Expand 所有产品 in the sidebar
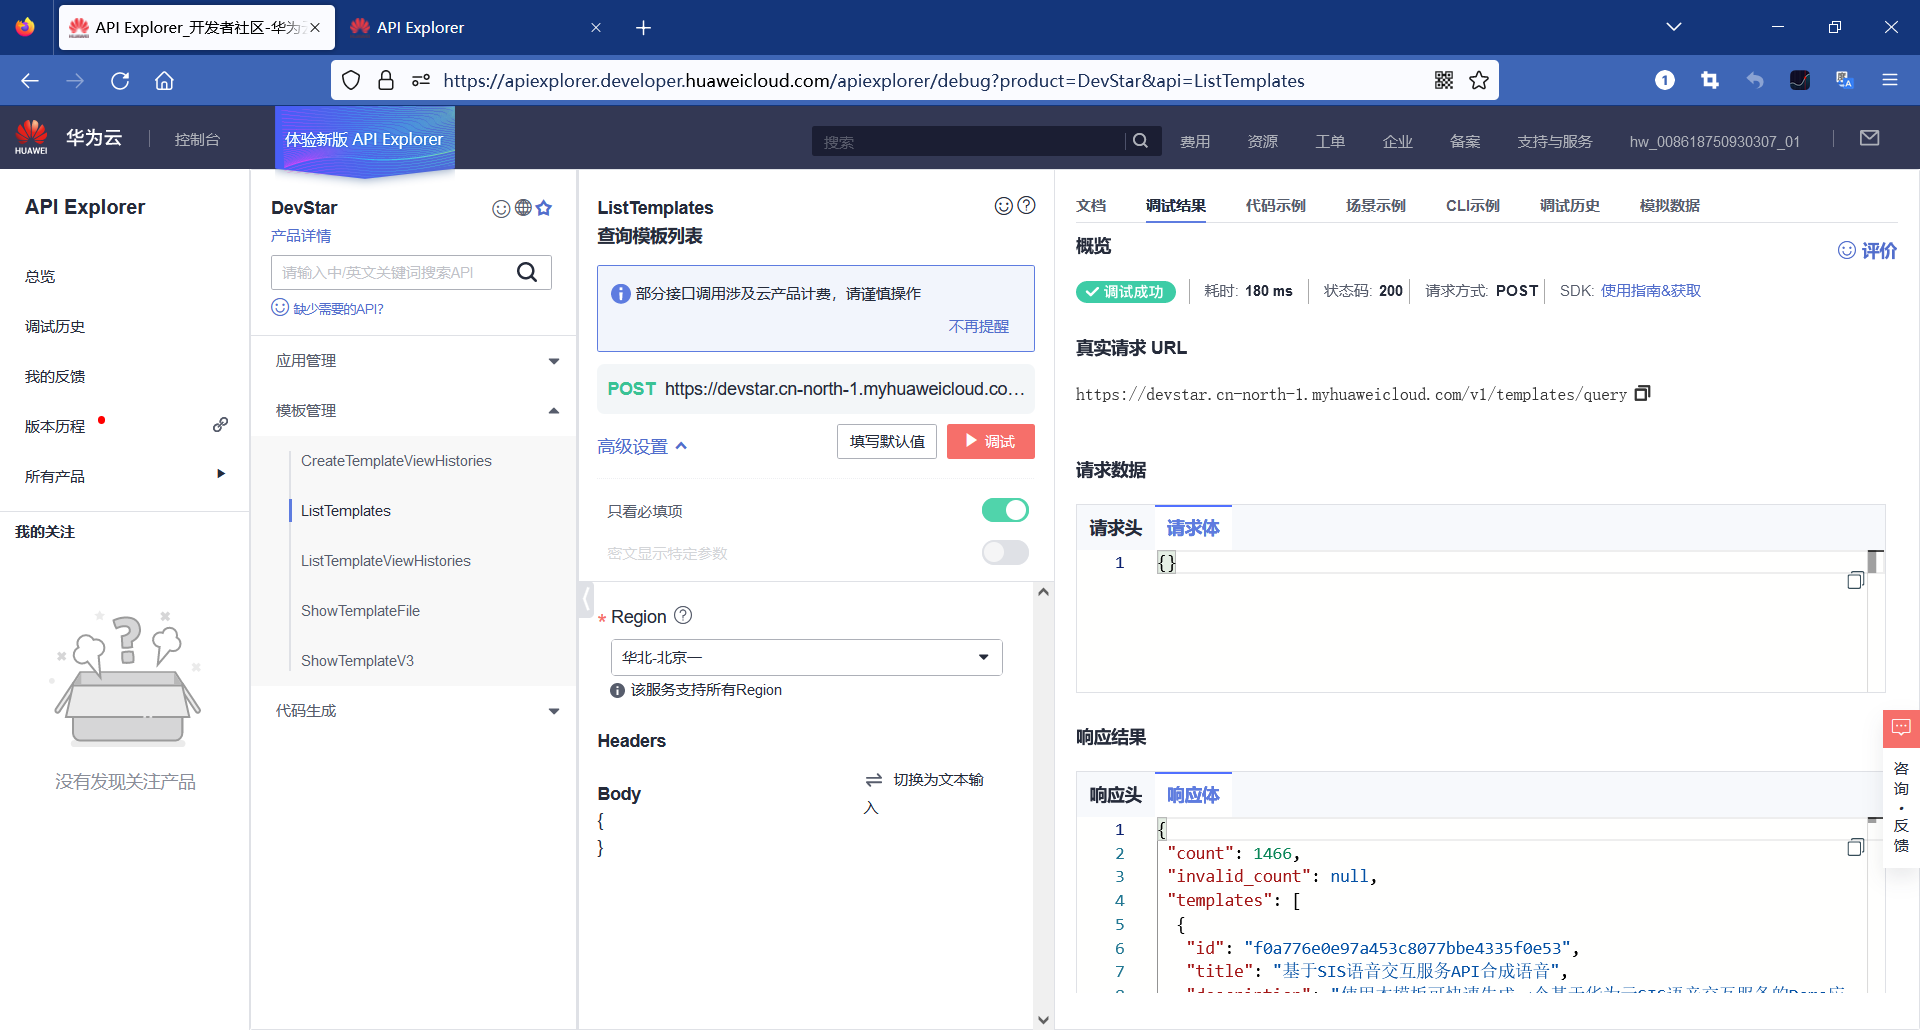The width and height of the screenshot is (1920, 1030). pos(124,476)
